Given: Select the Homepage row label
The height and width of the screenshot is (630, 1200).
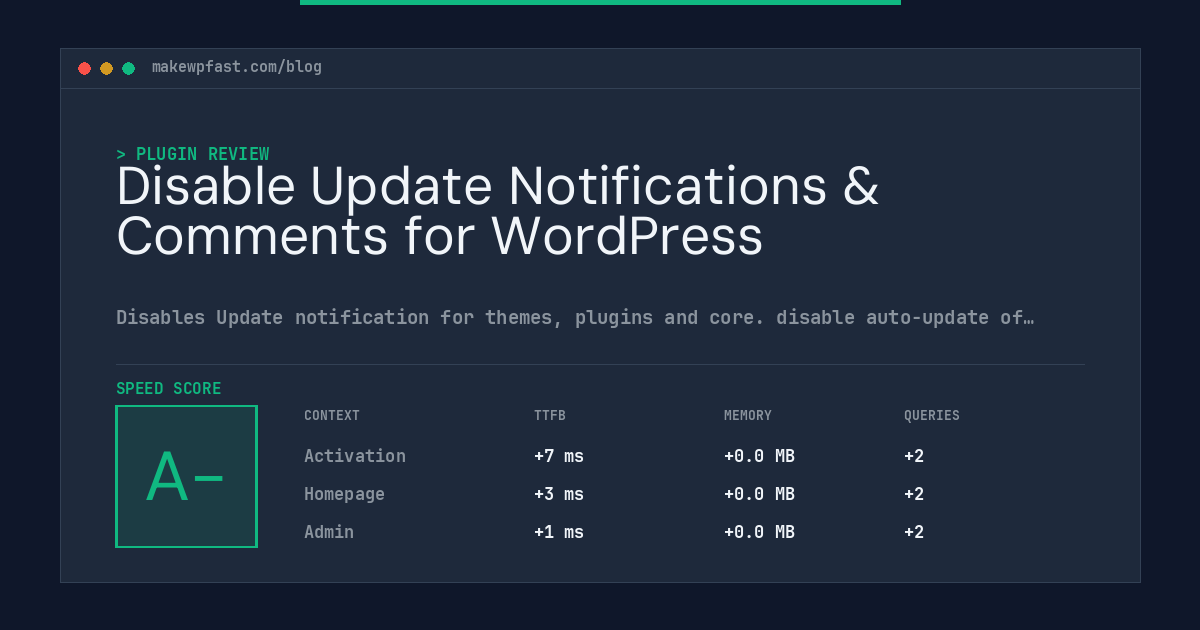Looking at the screenshot, I should tap(345, 494).
